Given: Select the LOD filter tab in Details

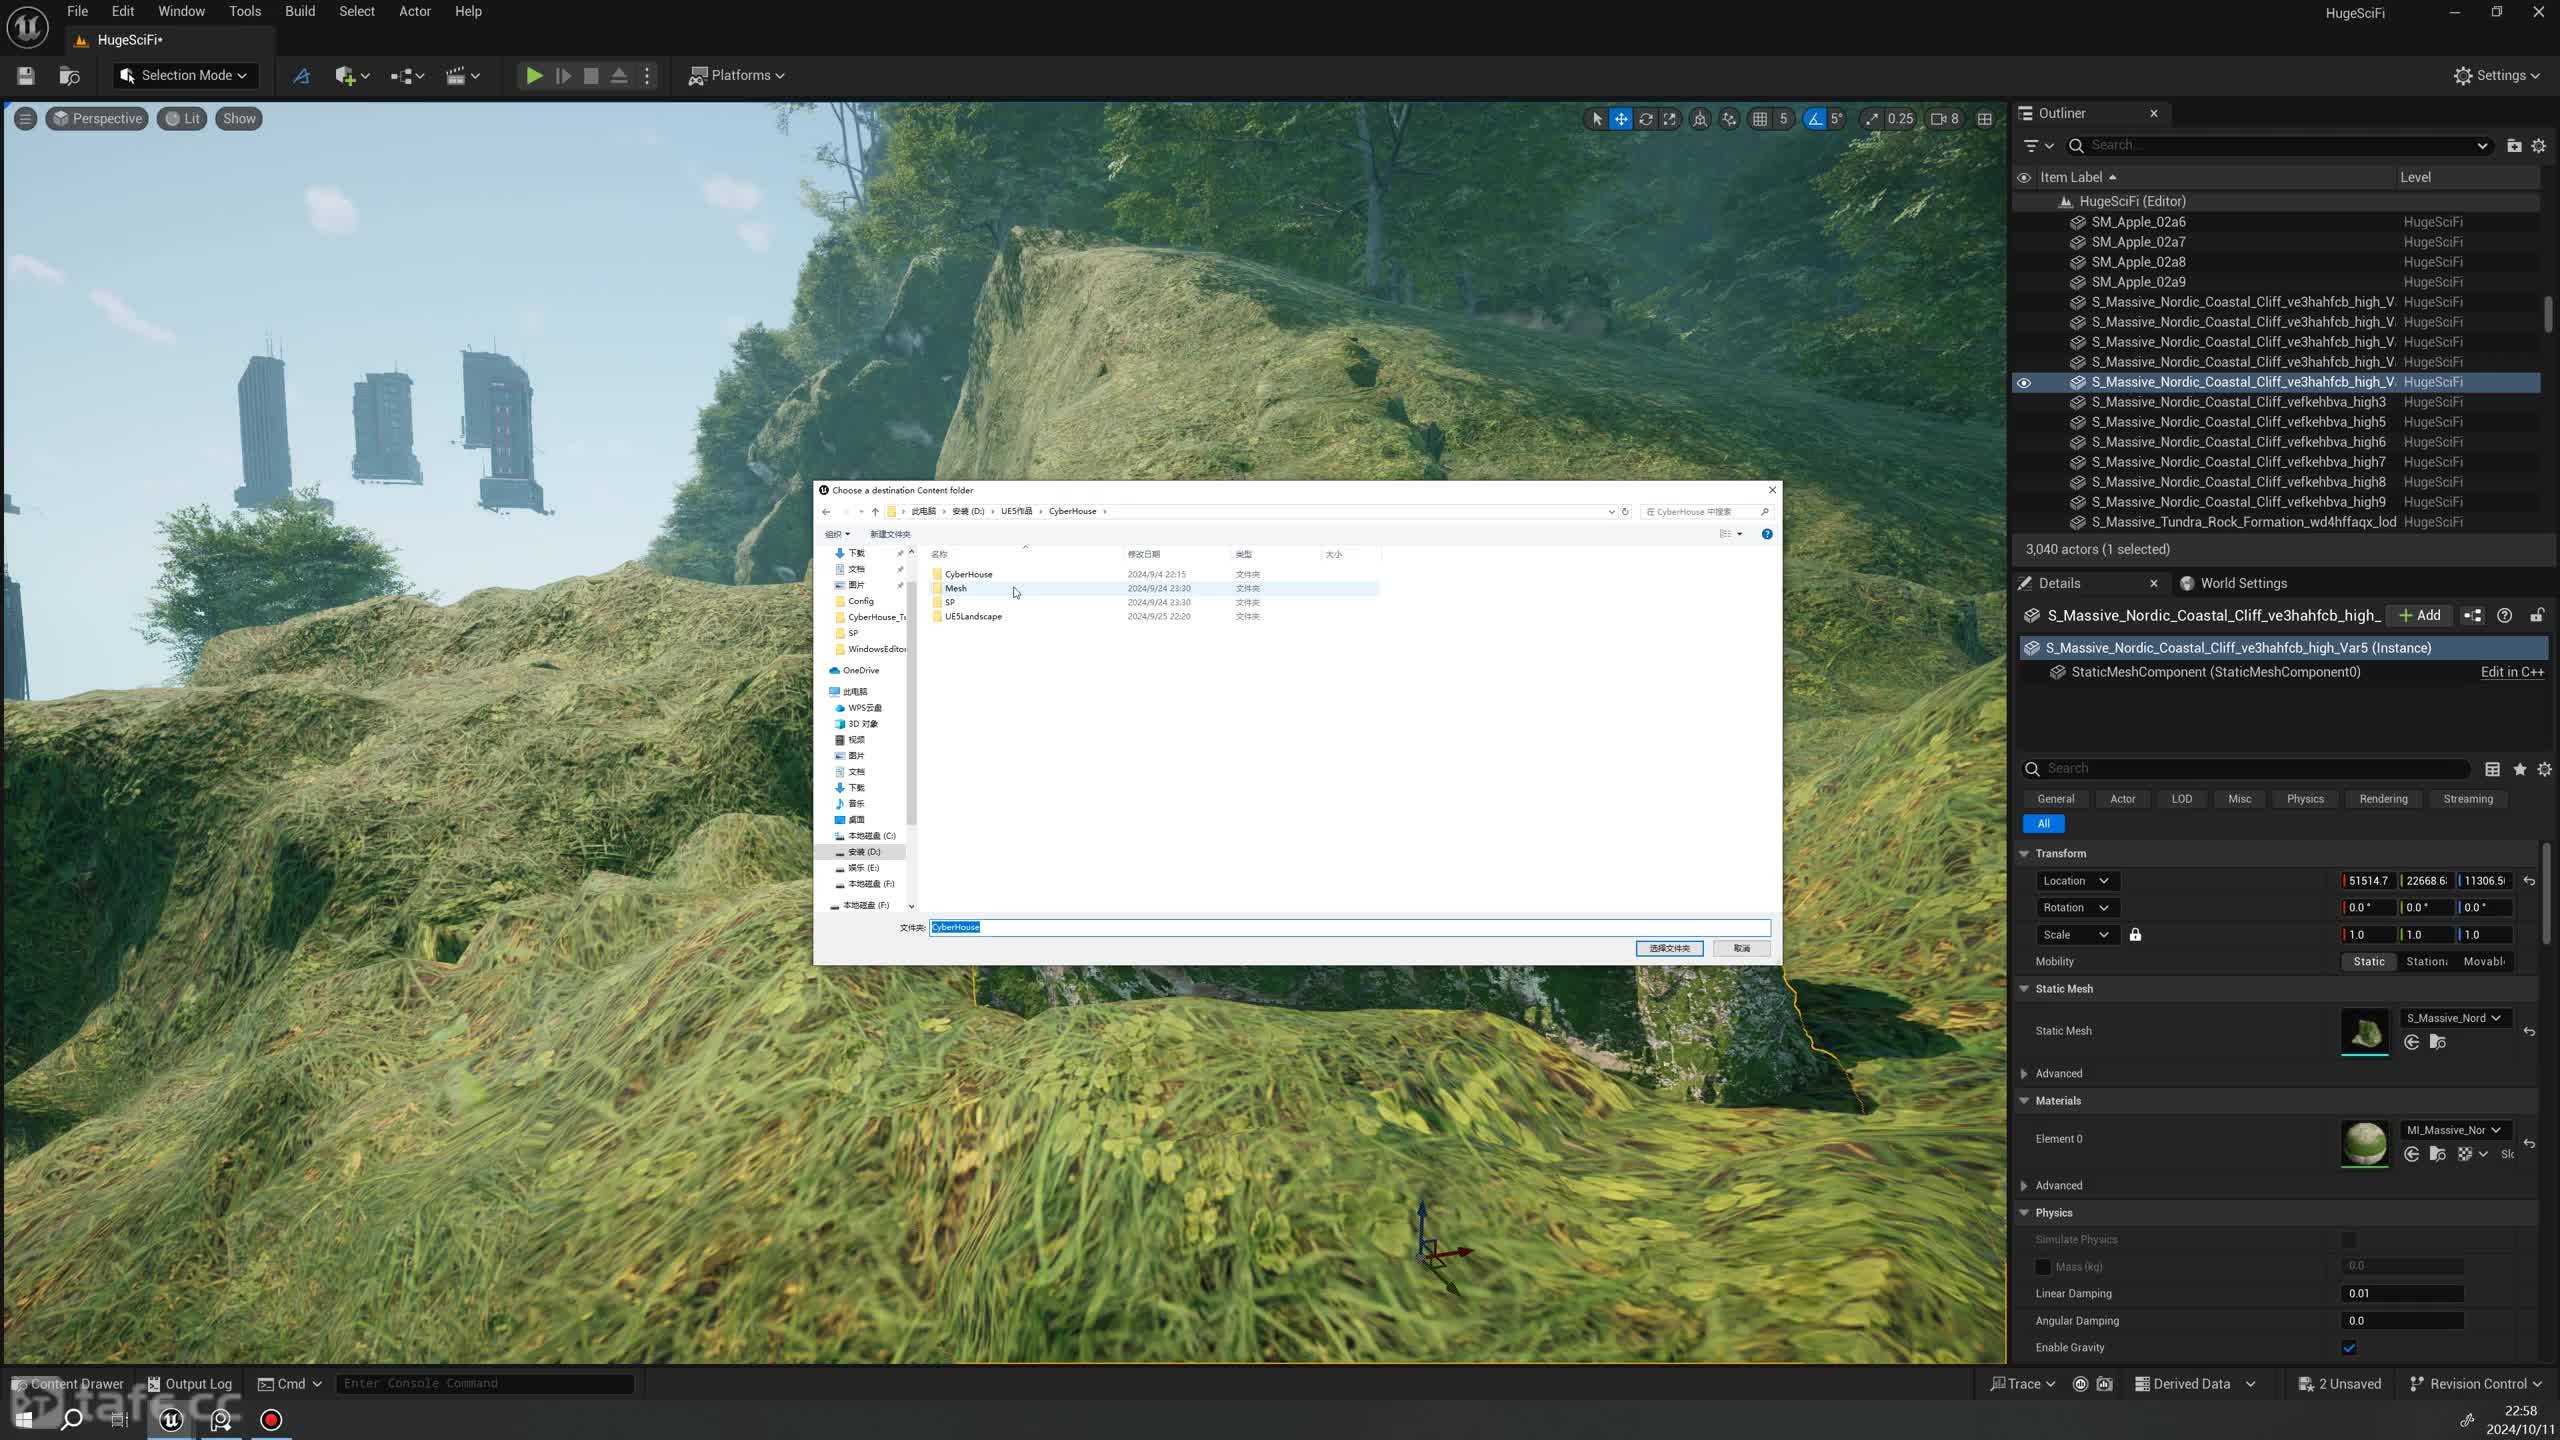Looking at the screenshot, I should coord(2182,799).
